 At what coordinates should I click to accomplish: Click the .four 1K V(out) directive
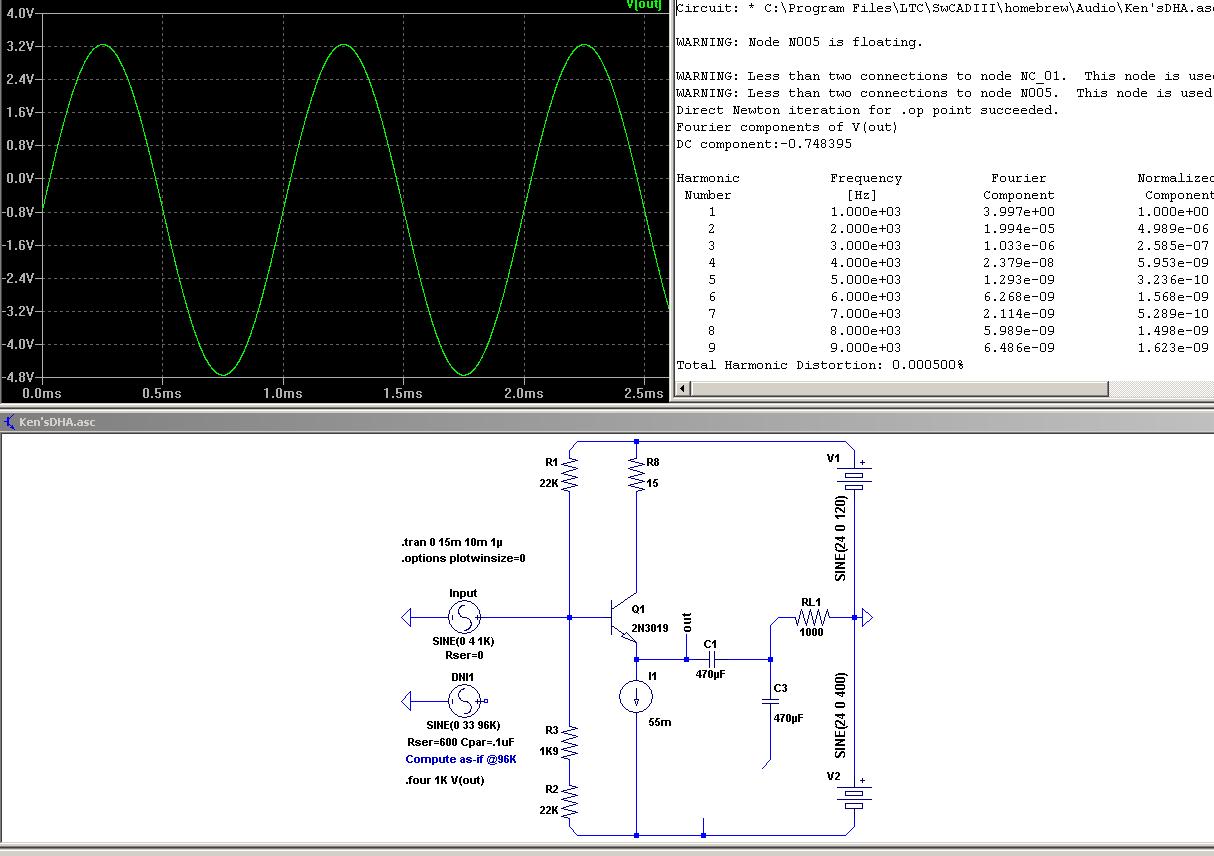445,780
